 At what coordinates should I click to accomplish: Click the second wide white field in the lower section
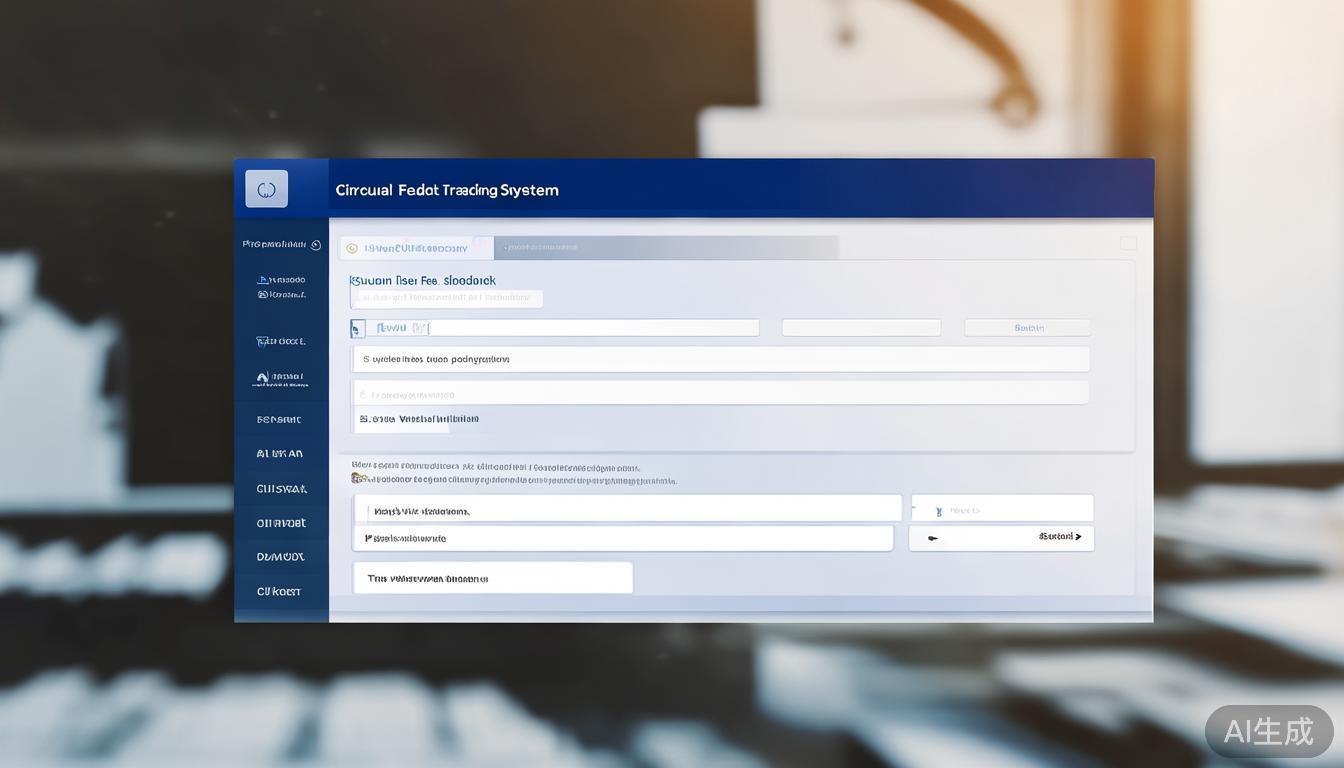tap(622, 538)
